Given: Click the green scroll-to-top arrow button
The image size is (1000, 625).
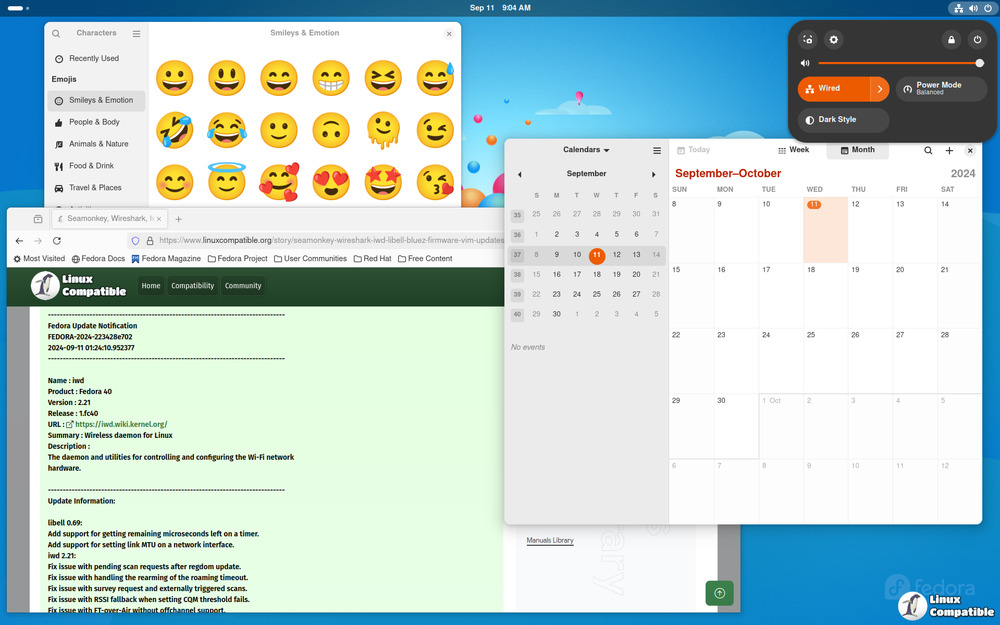Looking at the screenshot, I should coord(719,593).
